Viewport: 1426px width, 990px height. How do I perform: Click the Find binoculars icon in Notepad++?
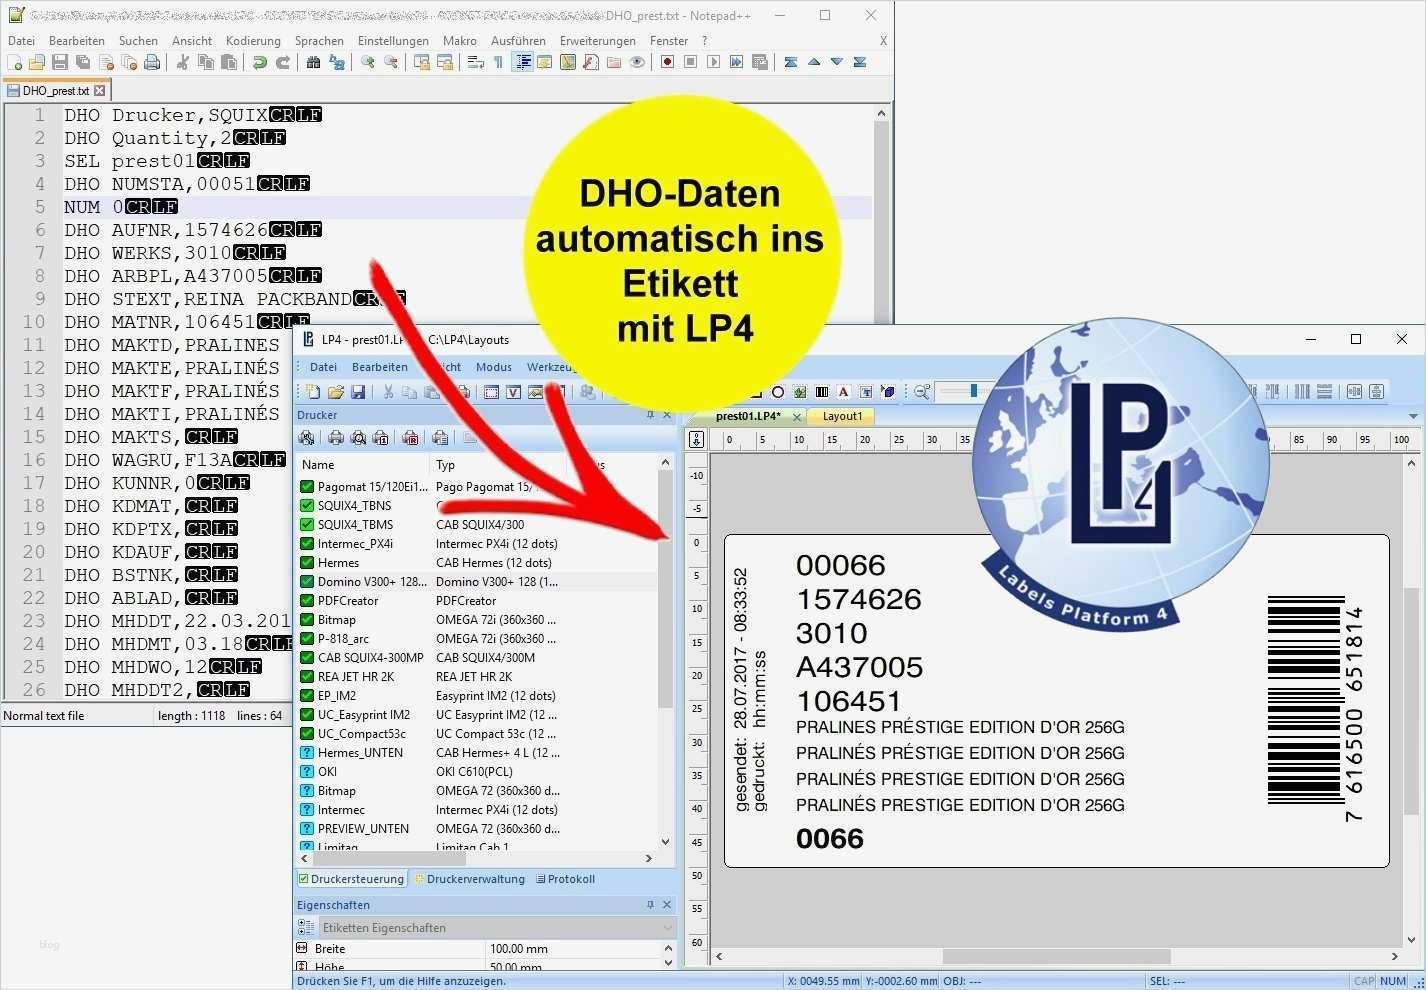pos(313,62)
